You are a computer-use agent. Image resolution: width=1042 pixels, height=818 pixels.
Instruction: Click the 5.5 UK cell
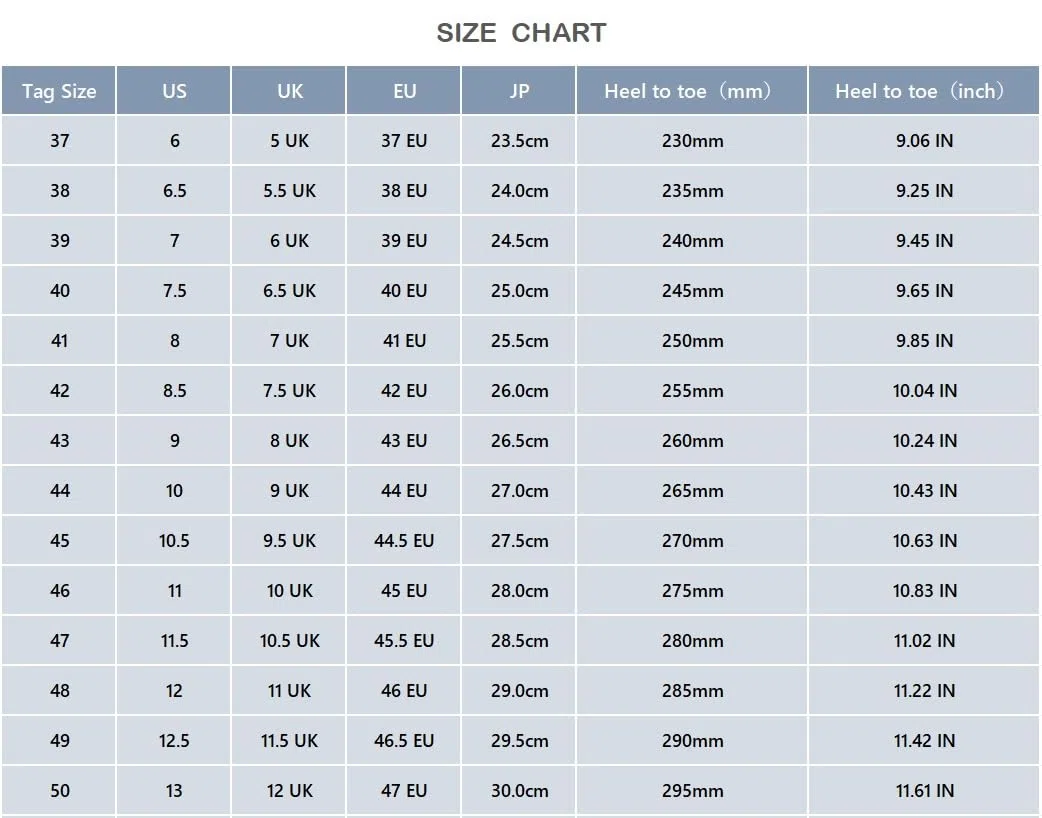(x=289, y=191)
